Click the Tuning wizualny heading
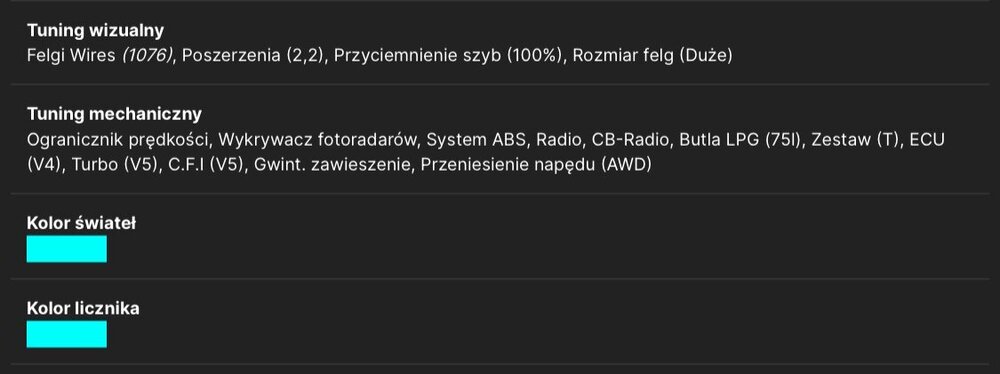 coord(95,30)
